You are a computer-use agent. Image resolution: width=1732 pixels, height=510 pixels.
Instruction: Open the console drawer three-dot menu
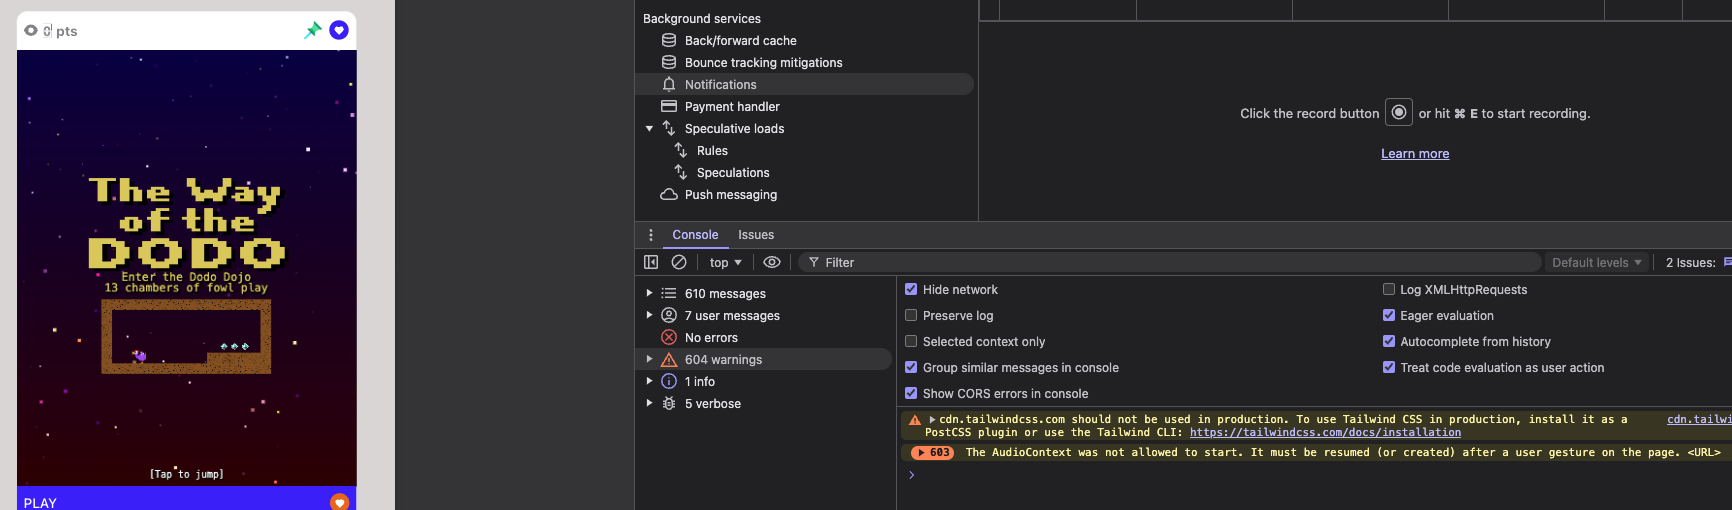coord(651,235)
